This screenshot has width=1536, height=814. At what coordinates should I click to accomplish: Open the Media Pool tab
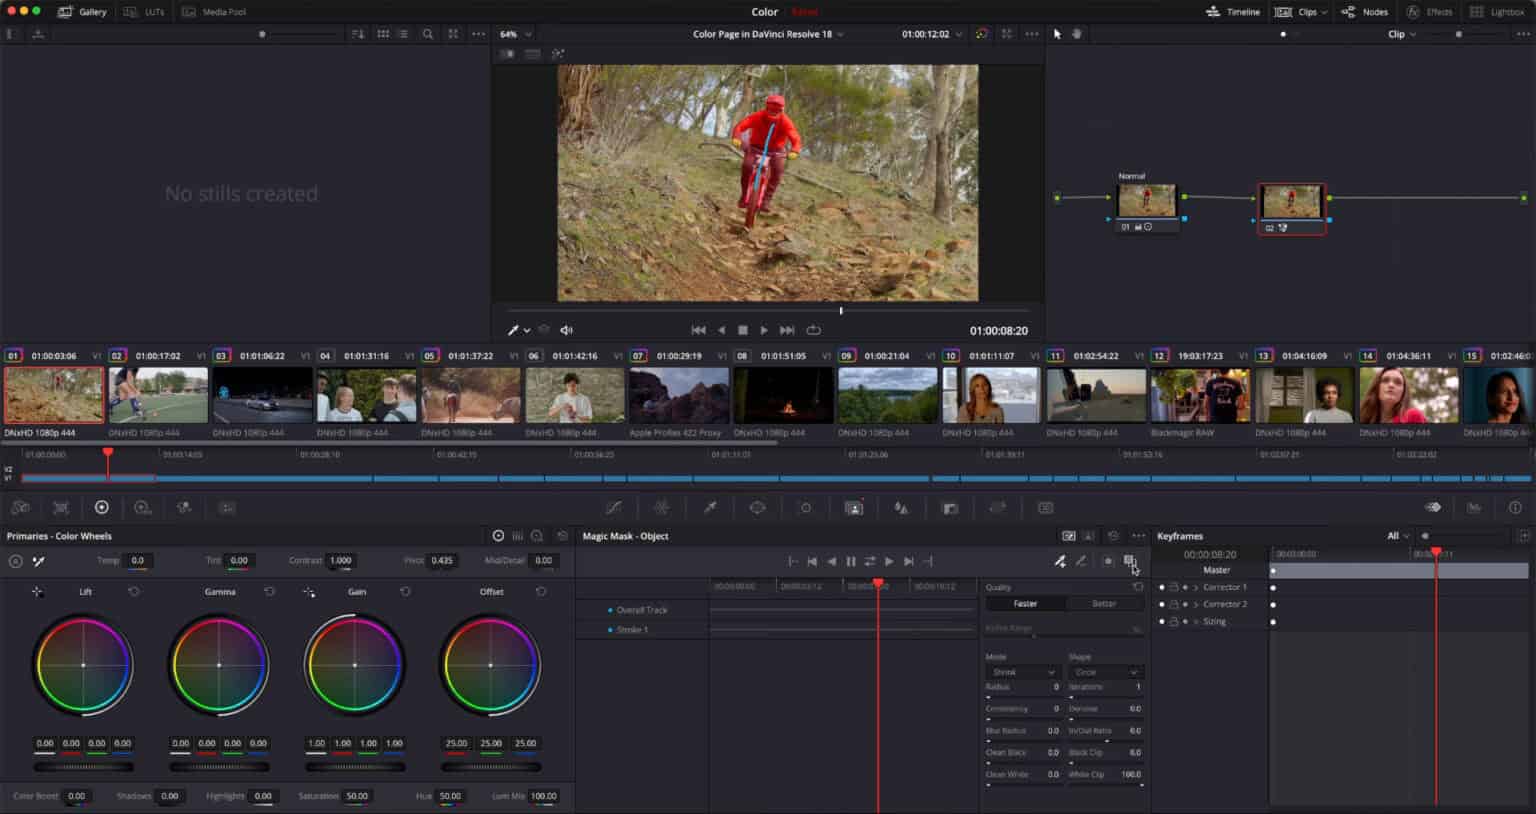tap(216, 12)
